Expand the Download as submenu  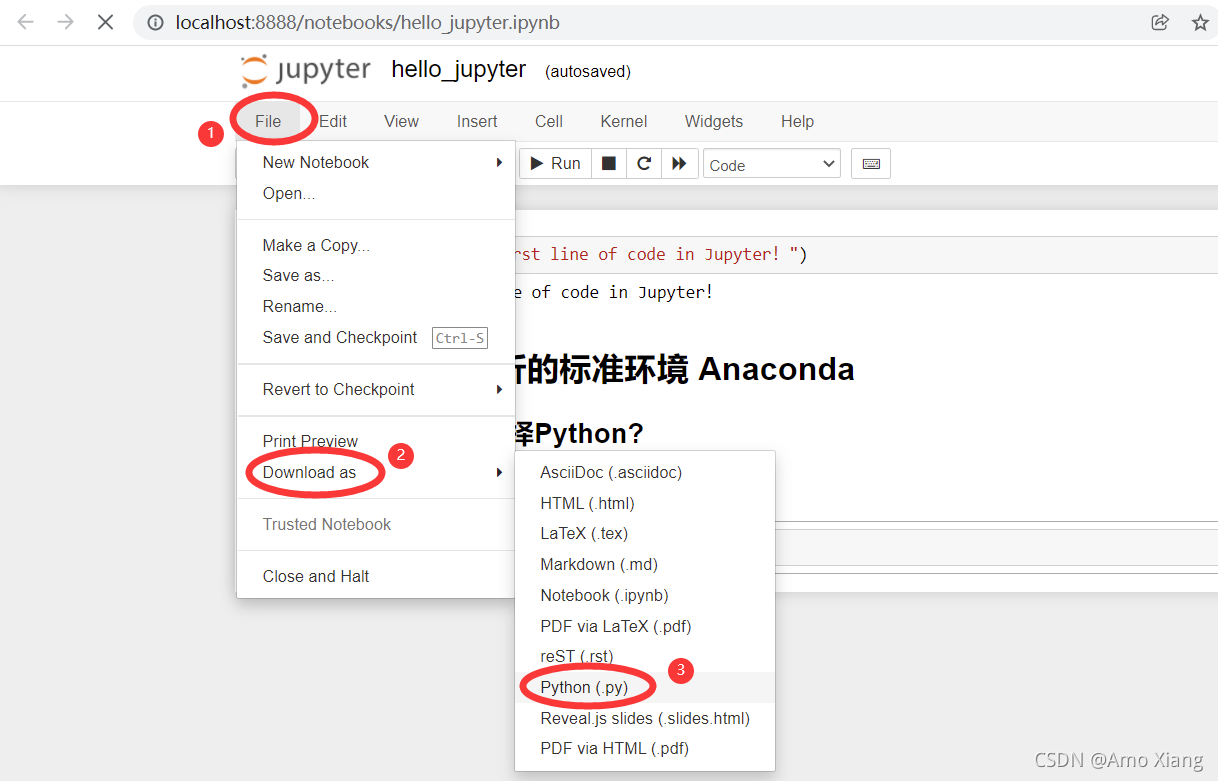pyautogui.click(x=376, y=472)
